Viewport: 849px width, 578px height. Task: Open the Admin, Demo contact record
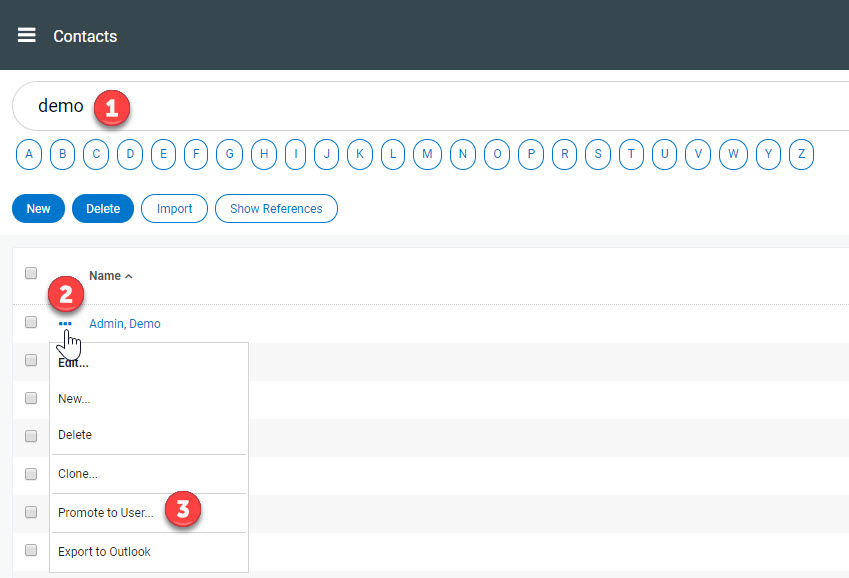[x=124, y=323]
